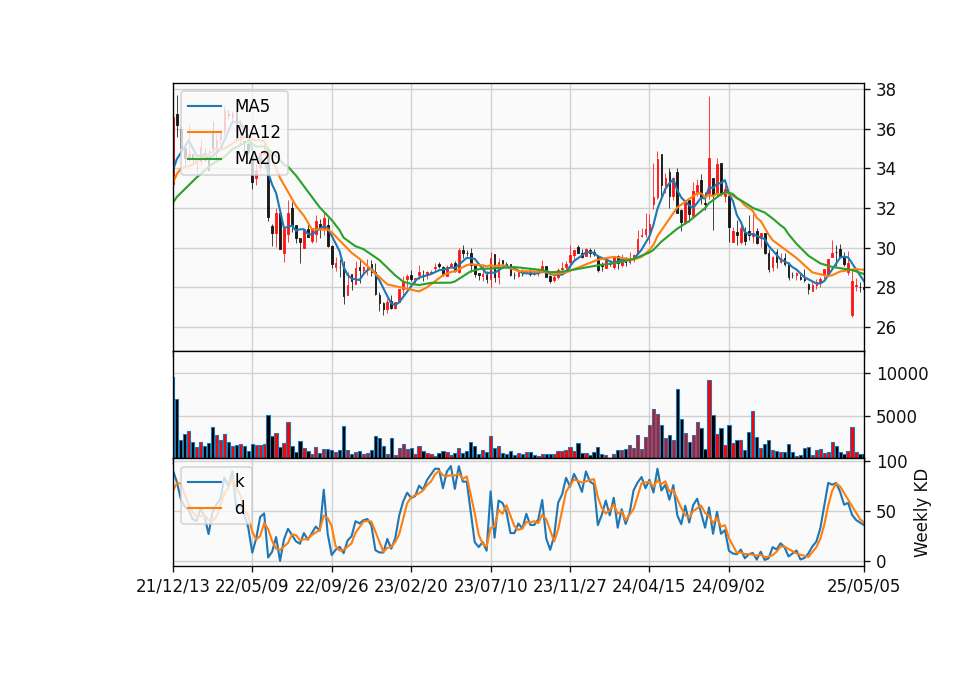Click the Weekly KD axis title

pyautogui.click(x=921, y=513)
